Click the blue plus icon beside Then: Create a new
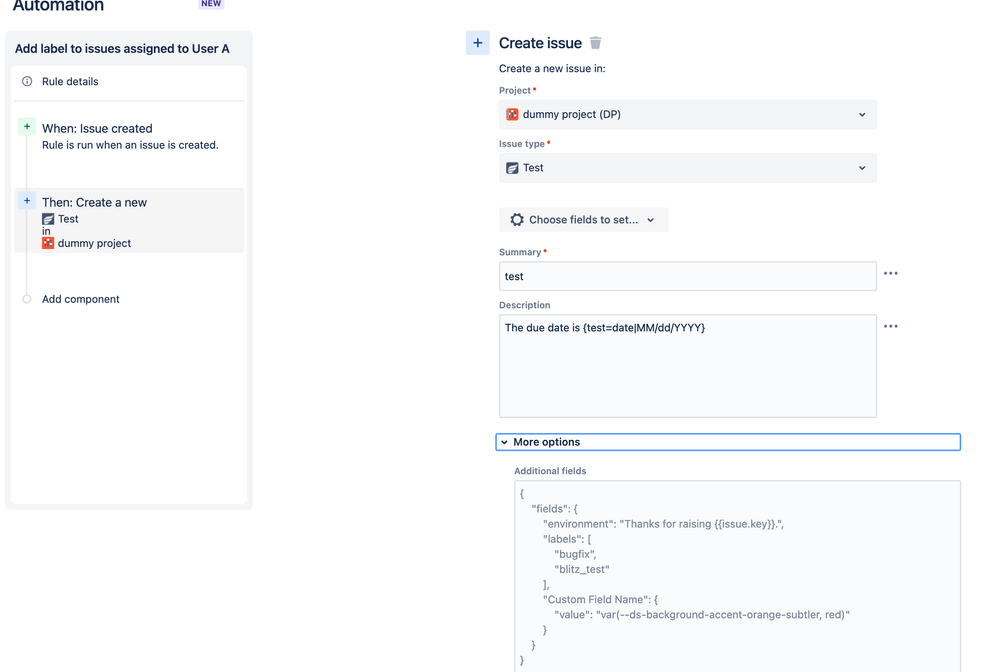The image size is (999, 672). point(27,201)
